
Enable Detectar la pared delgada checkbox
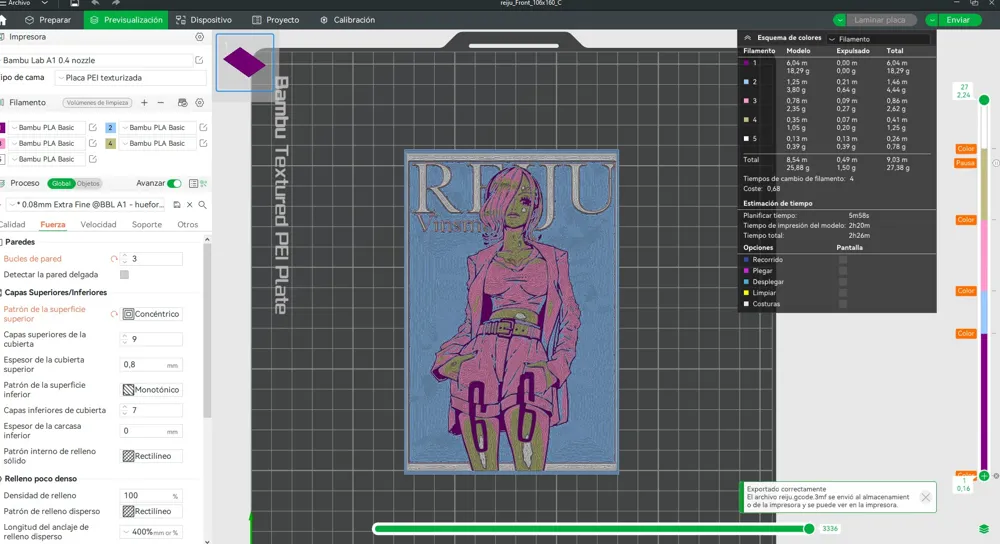124,275
